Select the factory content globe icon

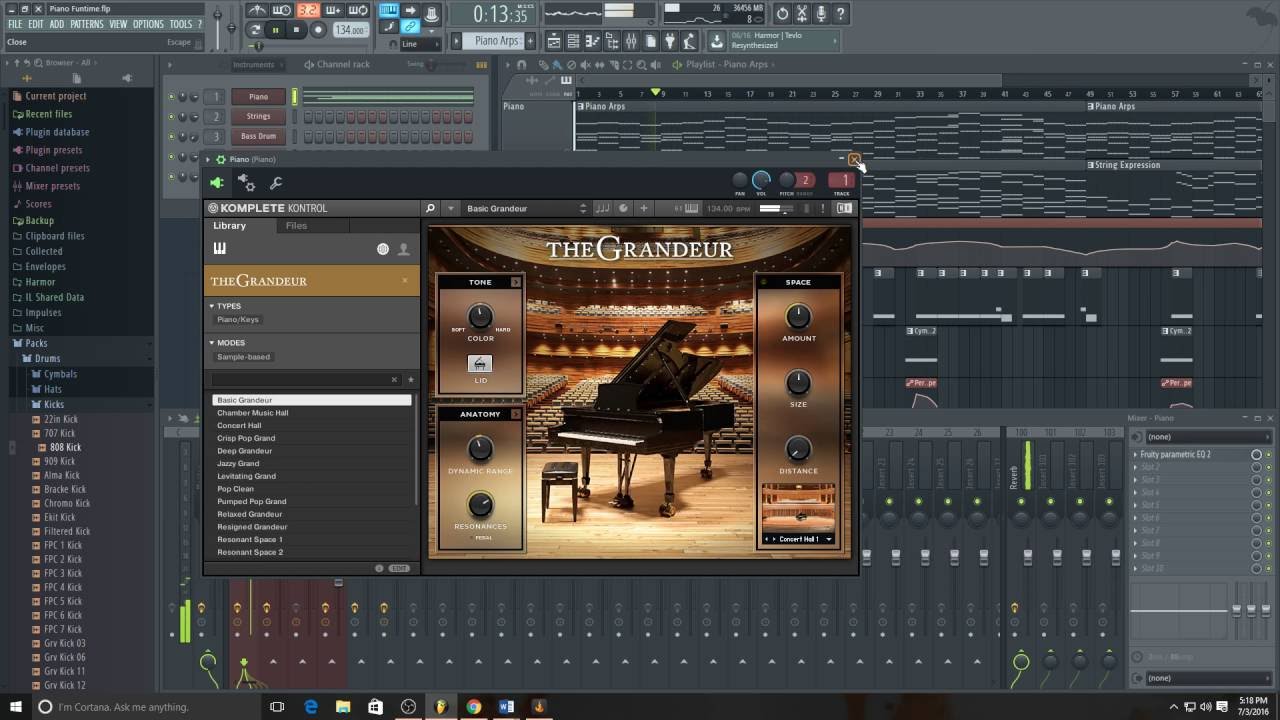coord(383,249)
